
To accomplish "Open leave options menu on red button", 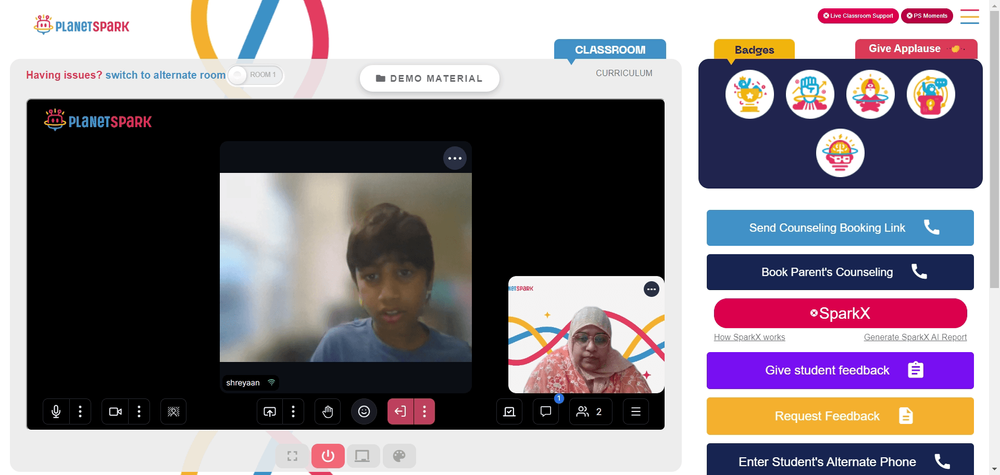I will tap(424, 412).
